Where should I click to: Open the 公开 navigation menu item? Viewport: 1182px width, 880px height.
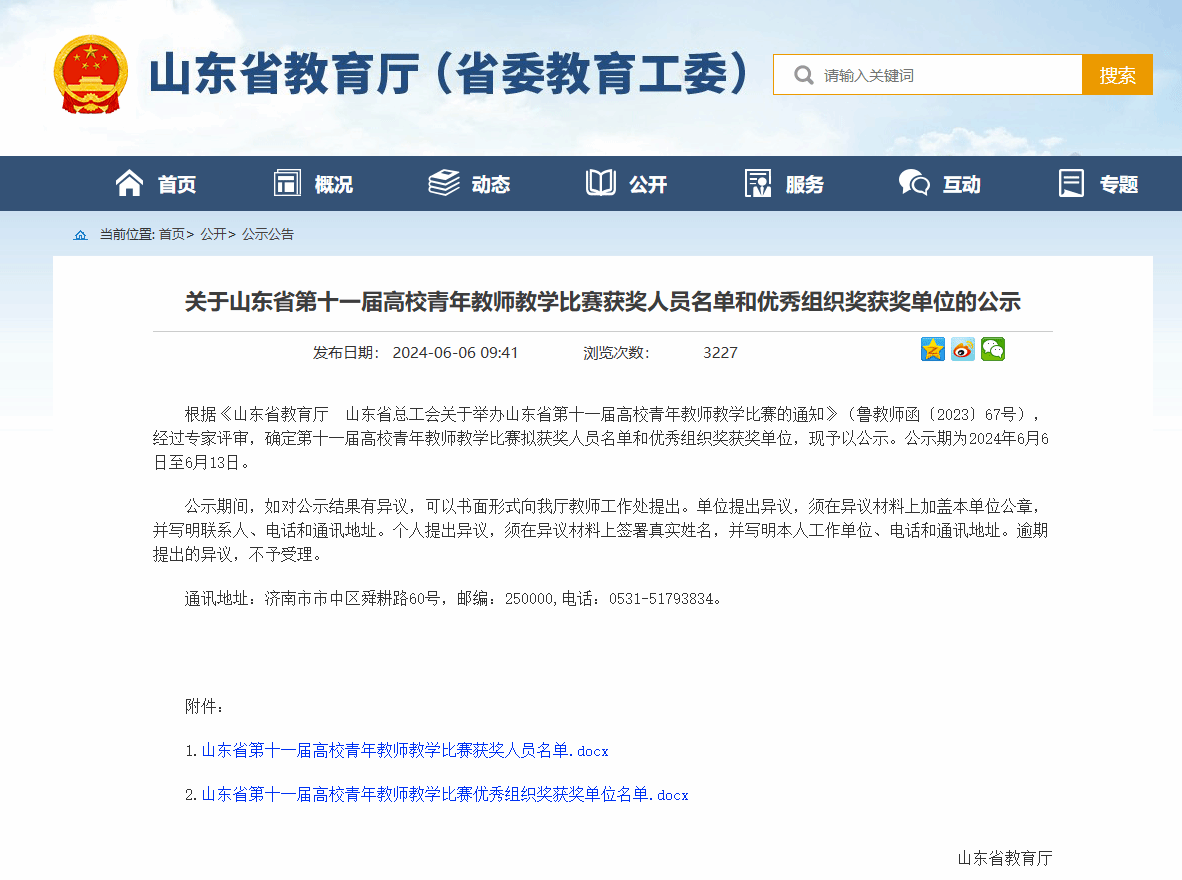tap(648, 184)
